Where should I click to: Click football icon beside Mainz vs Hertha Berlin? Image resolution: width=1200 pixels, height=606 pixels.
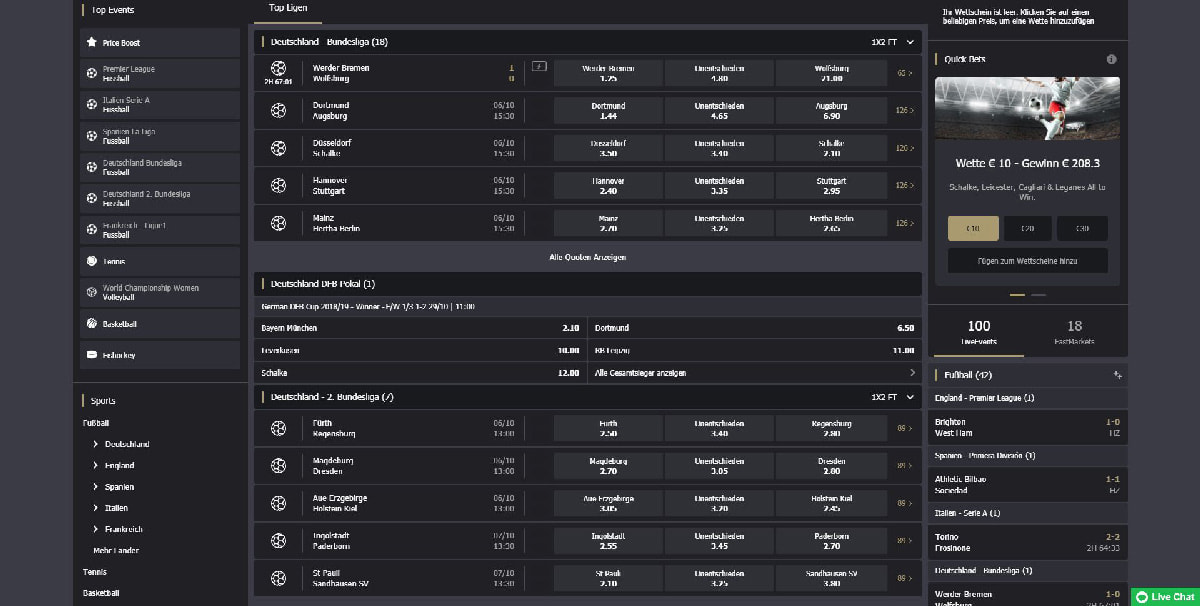tap(278, 223)
